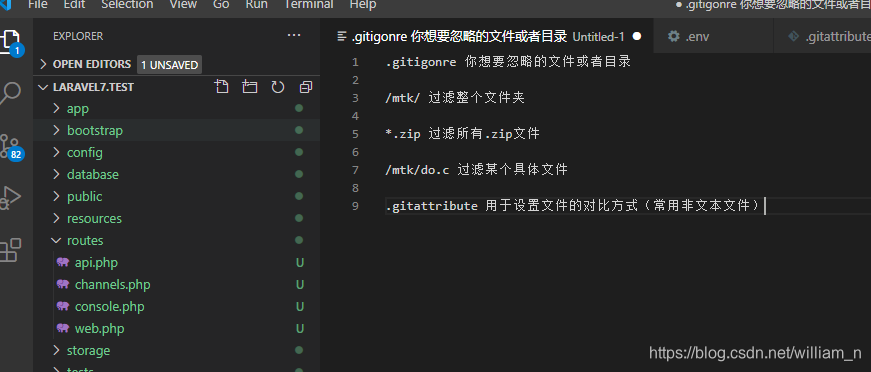Click the text '/mtk/ 过滤整个文件夹'
The image size is (871, 372).
pyautogui.click(x=455, y=98)
